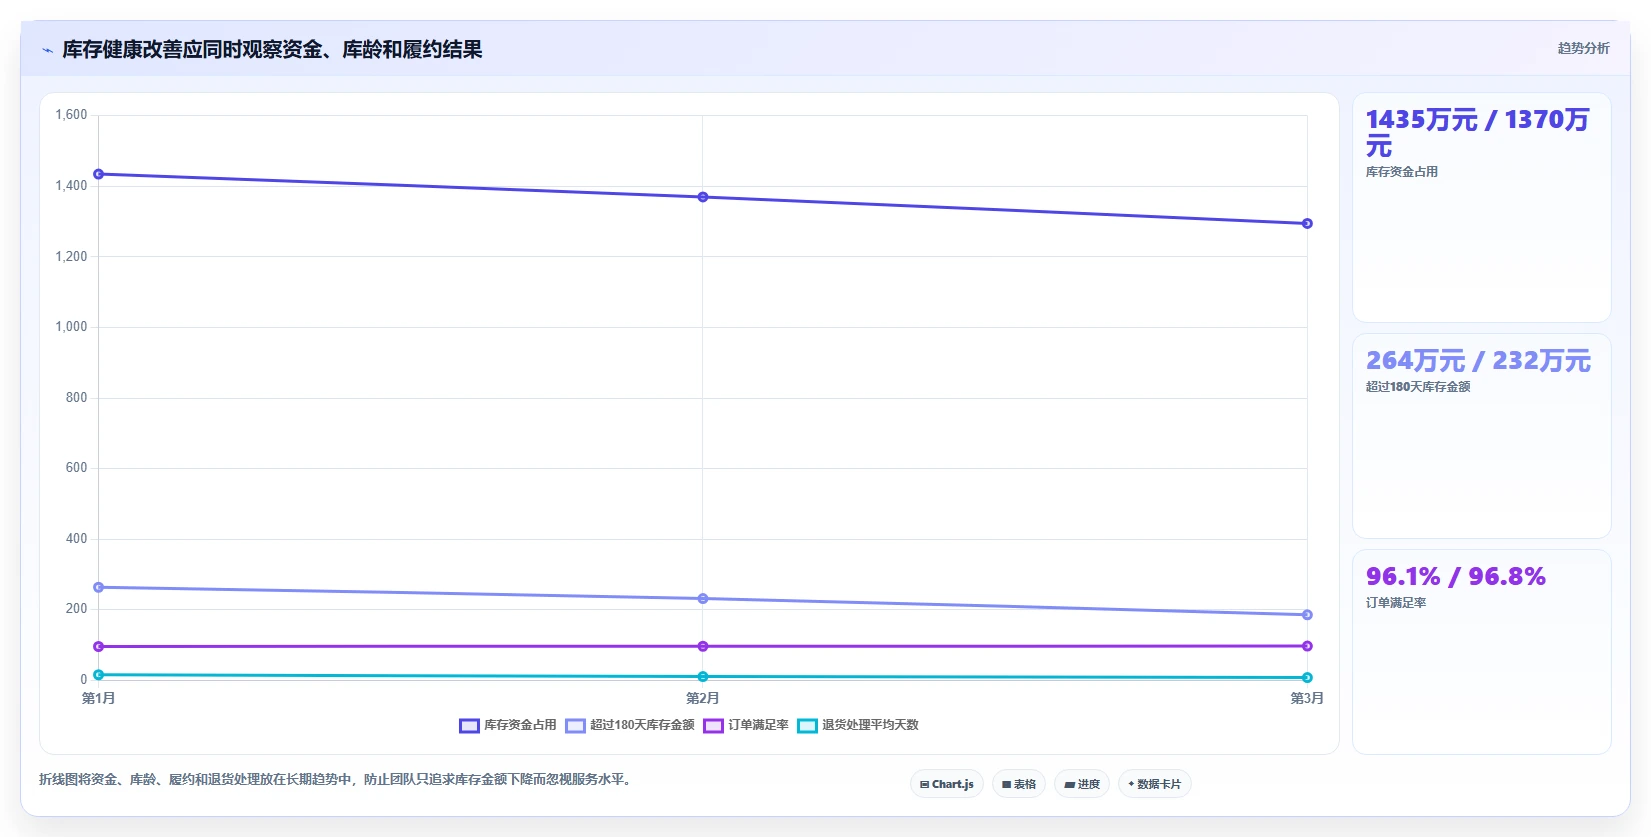Click the 超过180天库存金额 legend label
The width and height of the screenshot is (1651, 837).
pyautogui.click(x=642, y=725)
